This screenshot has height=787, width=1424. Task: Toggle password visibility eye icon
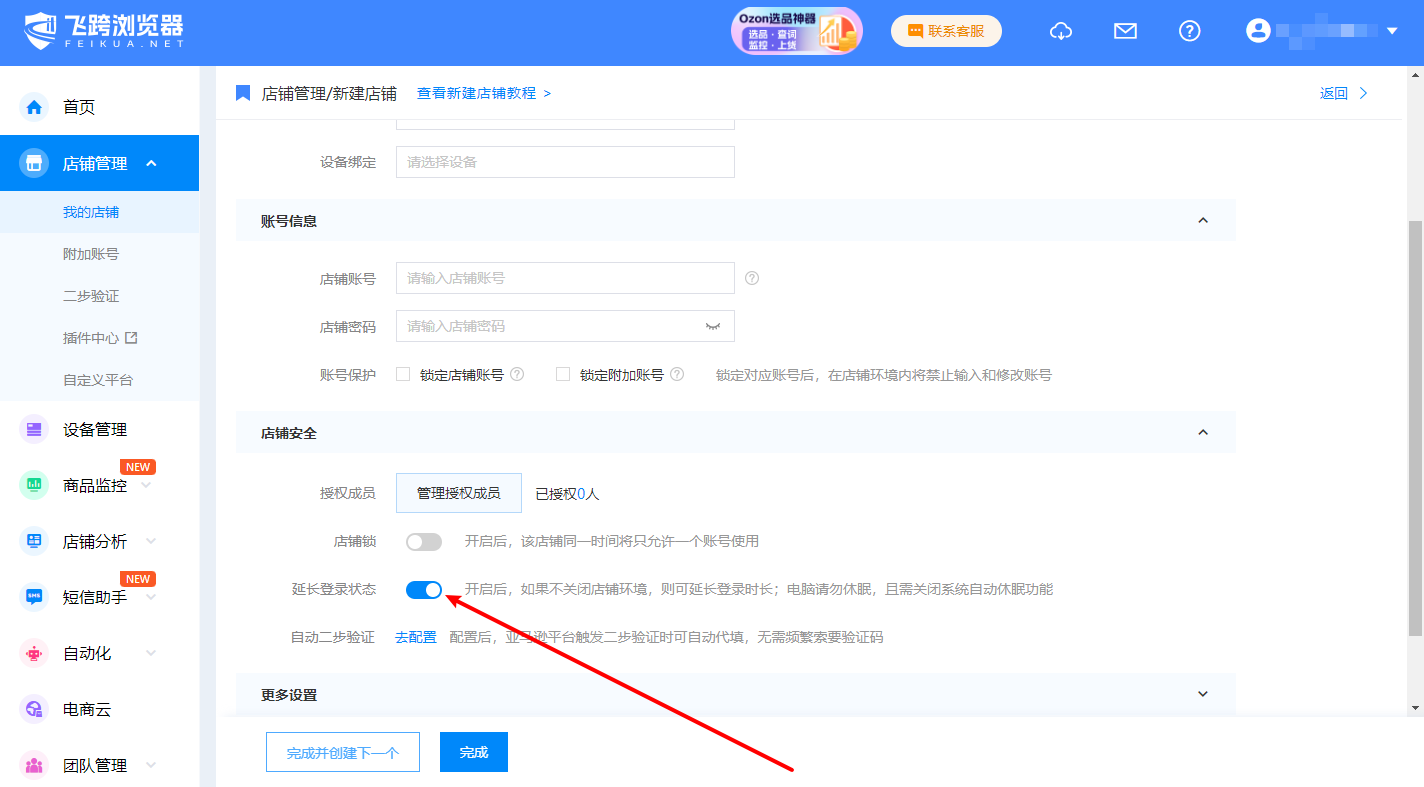click(x=713, y=326)
